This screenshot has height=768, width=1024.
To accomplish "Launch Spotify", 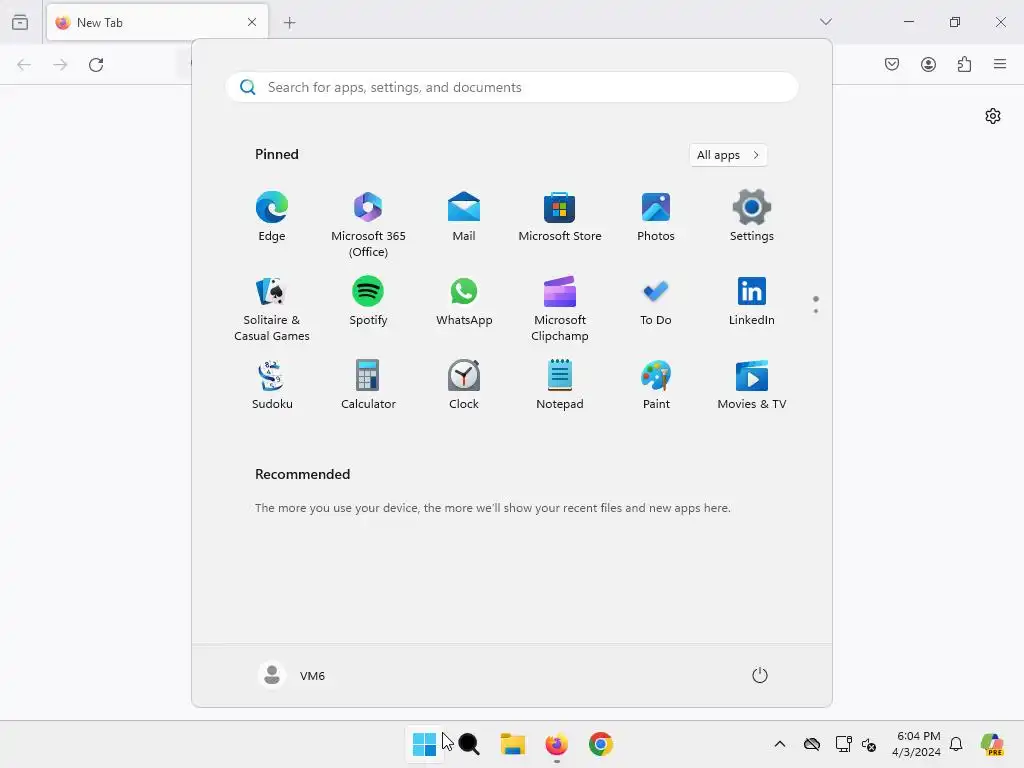I will tap(368, 301).
